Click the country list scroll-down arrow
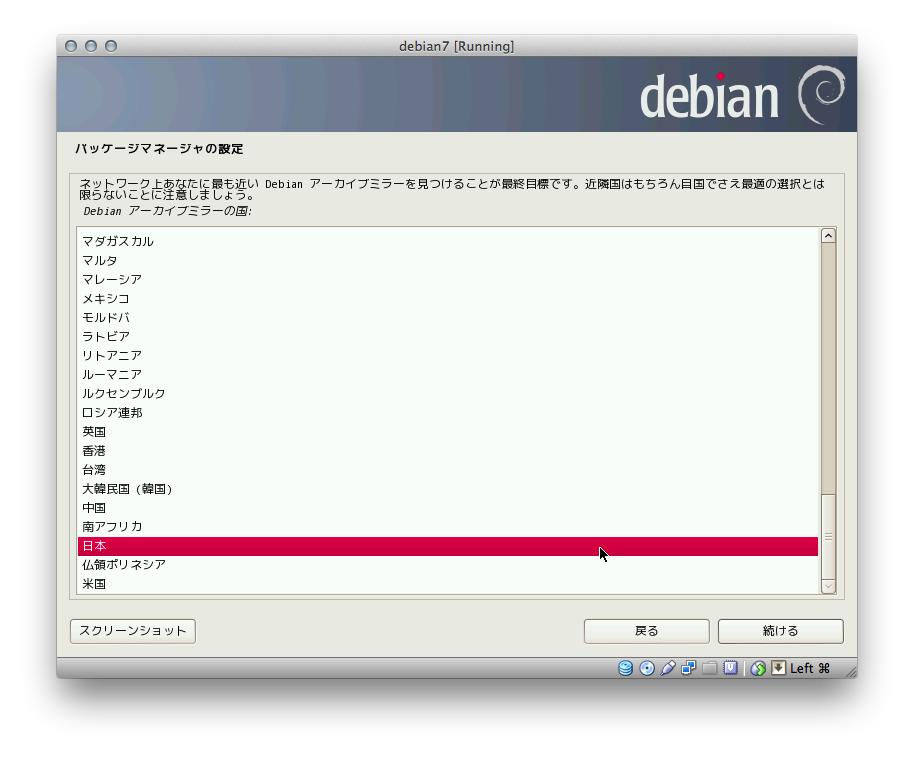This screenshot has width=914, height=757. (x=828, y=586)
